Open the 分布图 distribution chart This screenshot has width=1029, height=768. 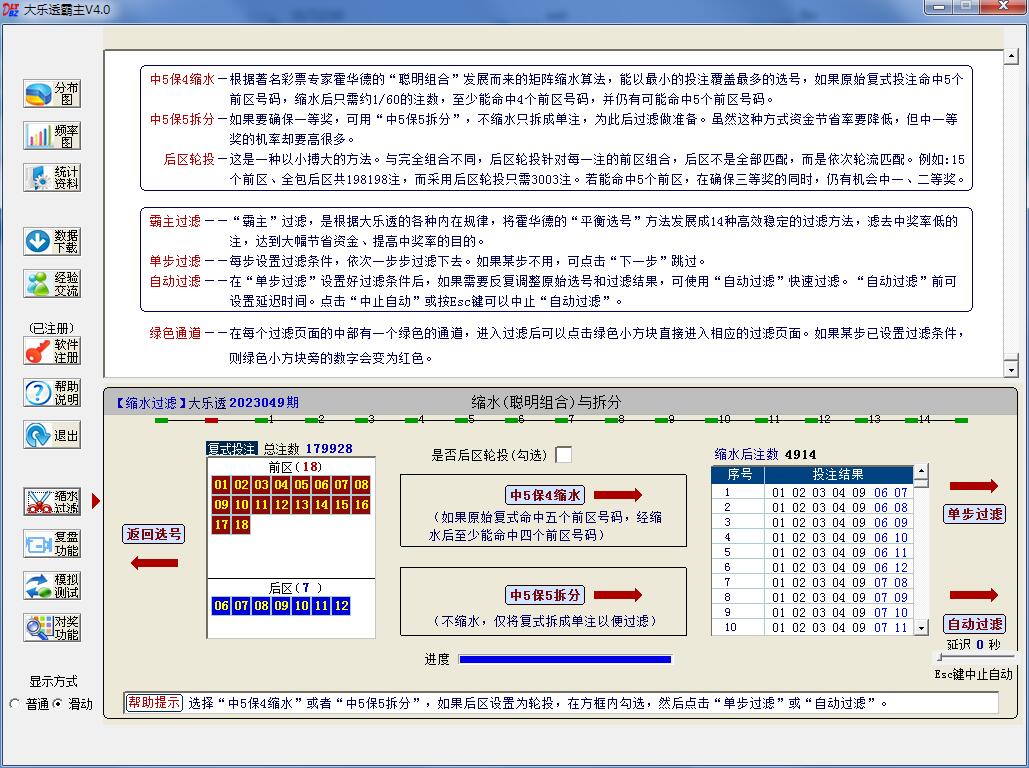(52, 94)
